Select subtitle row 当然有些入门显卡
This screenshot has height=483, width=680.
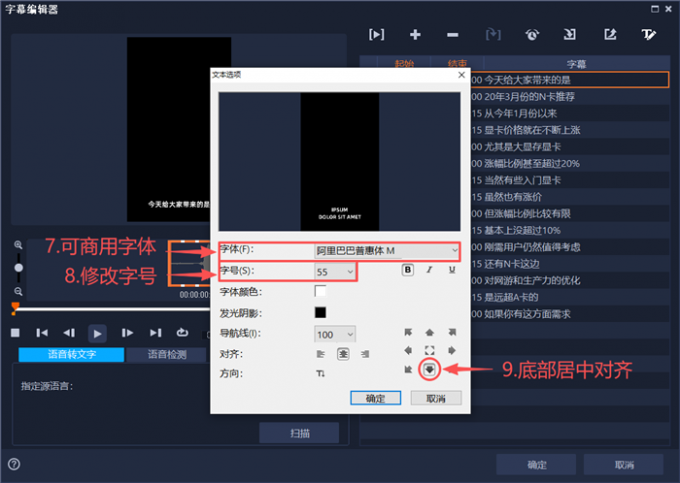(570, 180)
